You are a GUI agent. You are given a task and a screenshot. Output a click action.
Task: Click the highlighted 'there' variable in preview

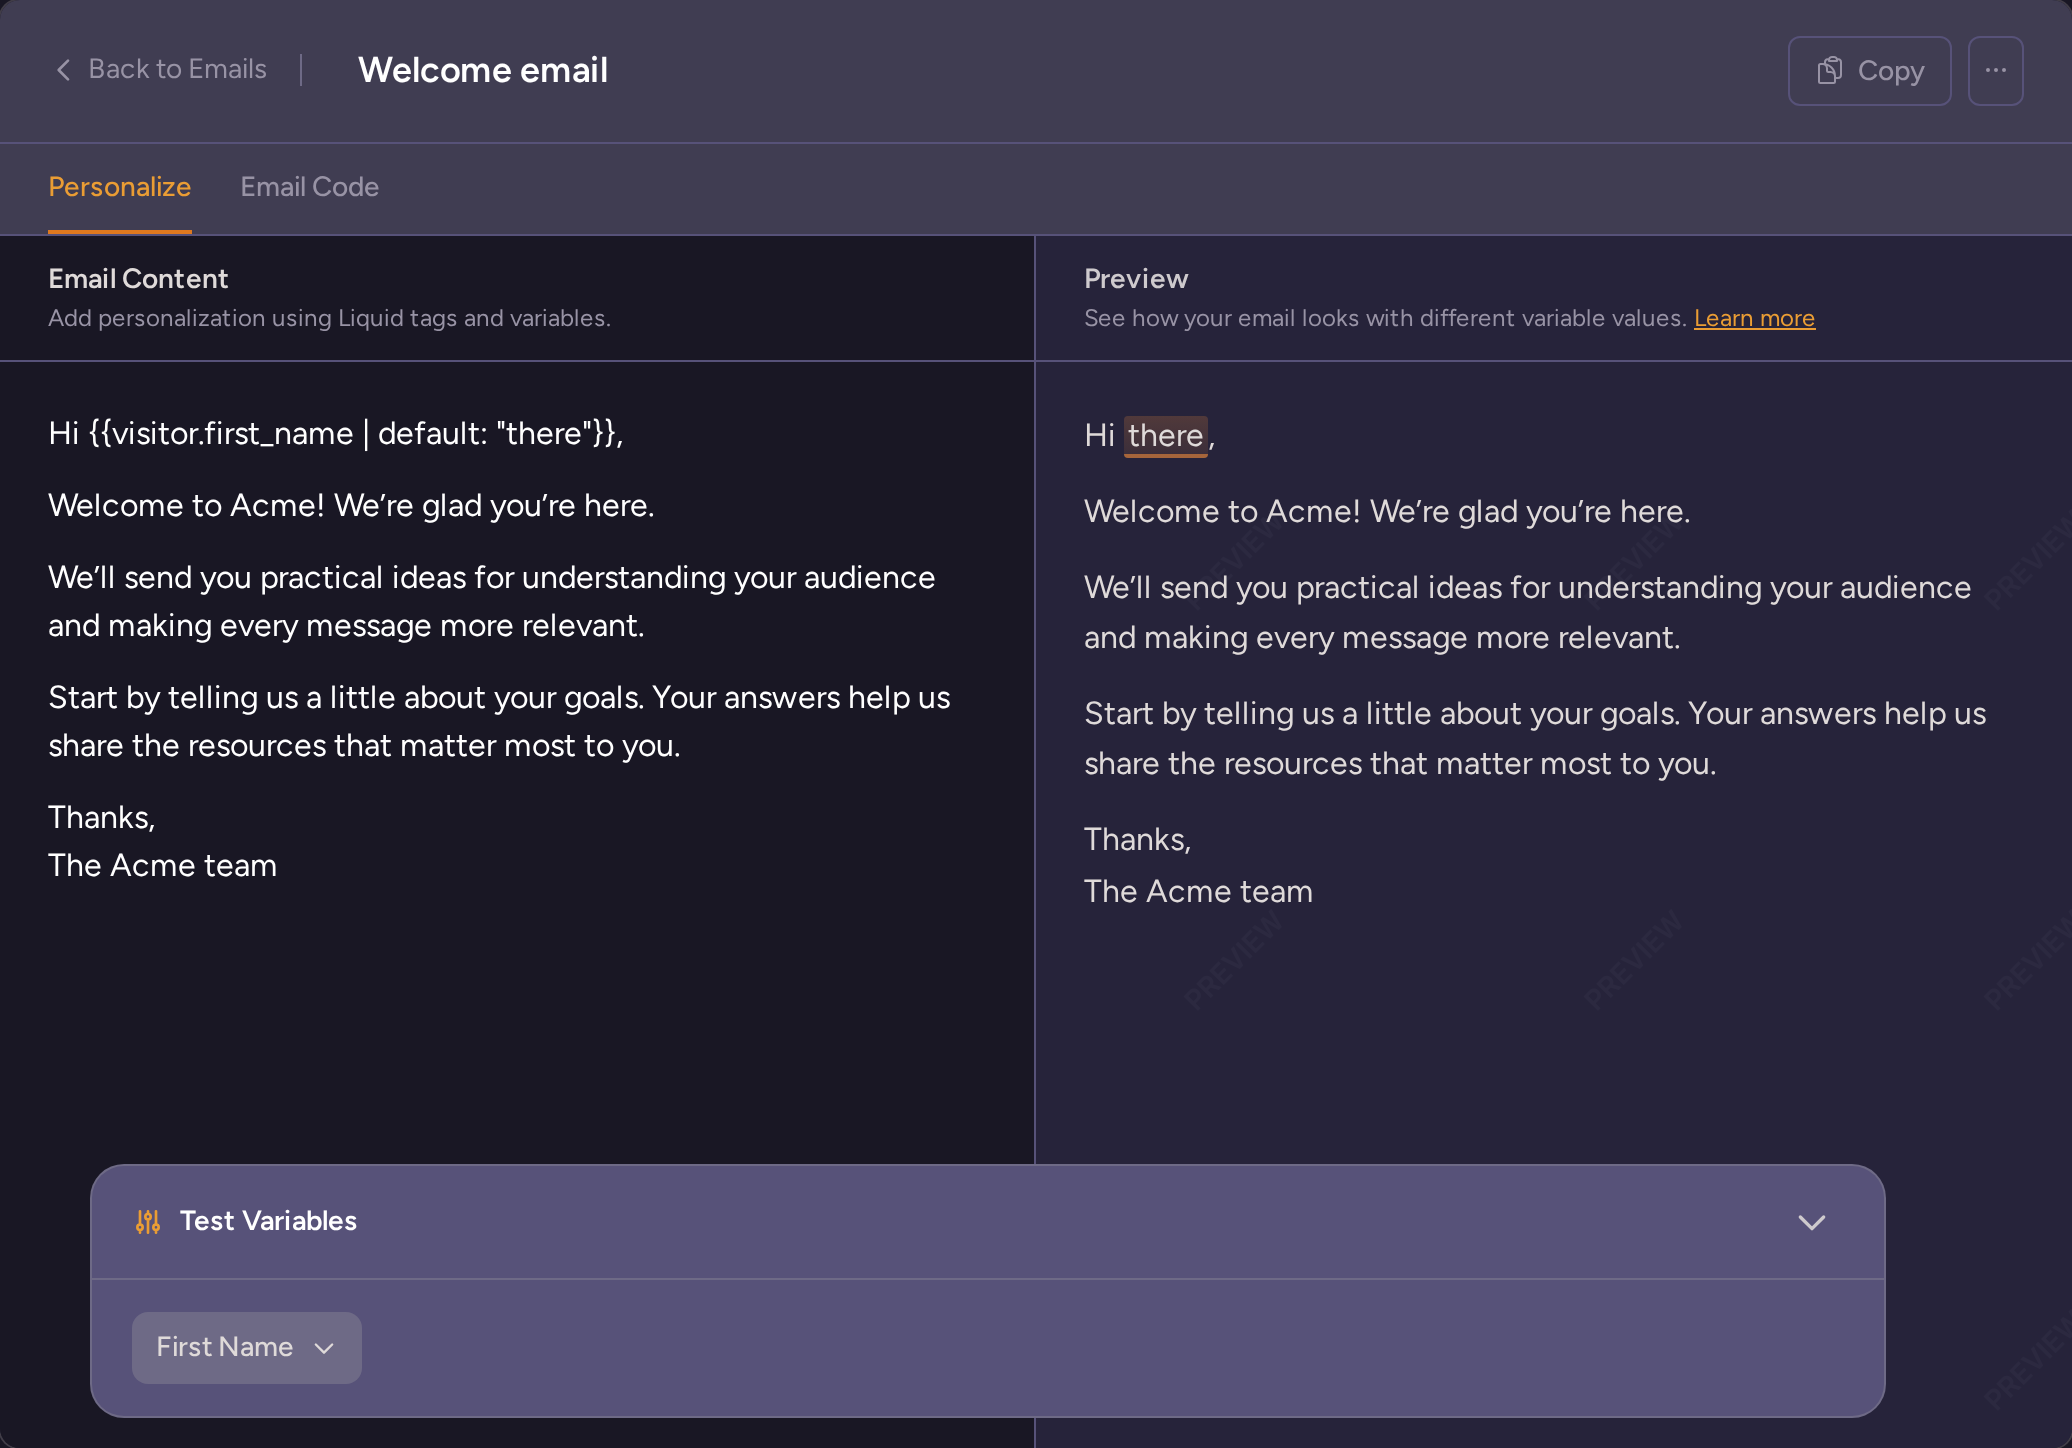(x=1166, y=436)
